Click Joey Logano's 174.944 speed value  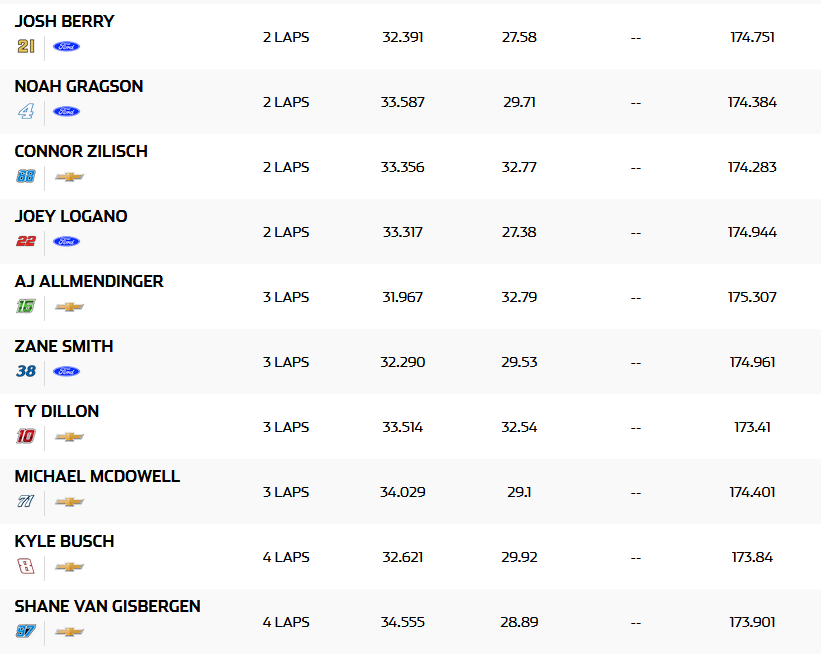coord(752,232)
